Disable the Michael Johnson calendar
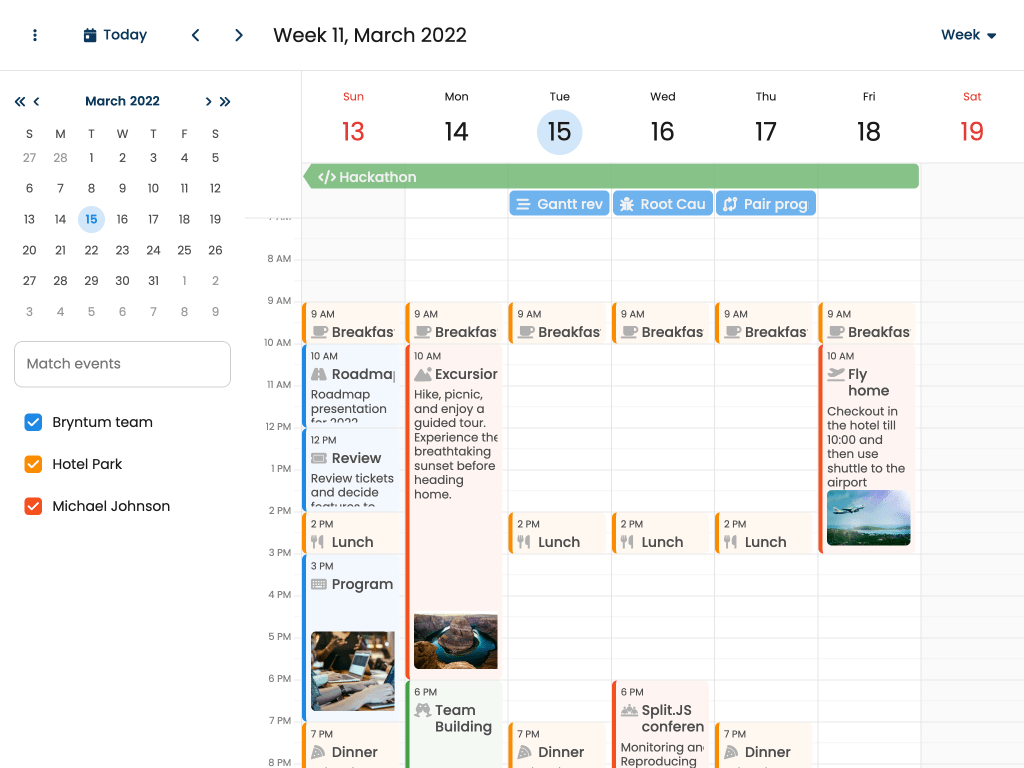Viewport: 1024px width, 768px height. pyautogui.click(x=33, y=506)
